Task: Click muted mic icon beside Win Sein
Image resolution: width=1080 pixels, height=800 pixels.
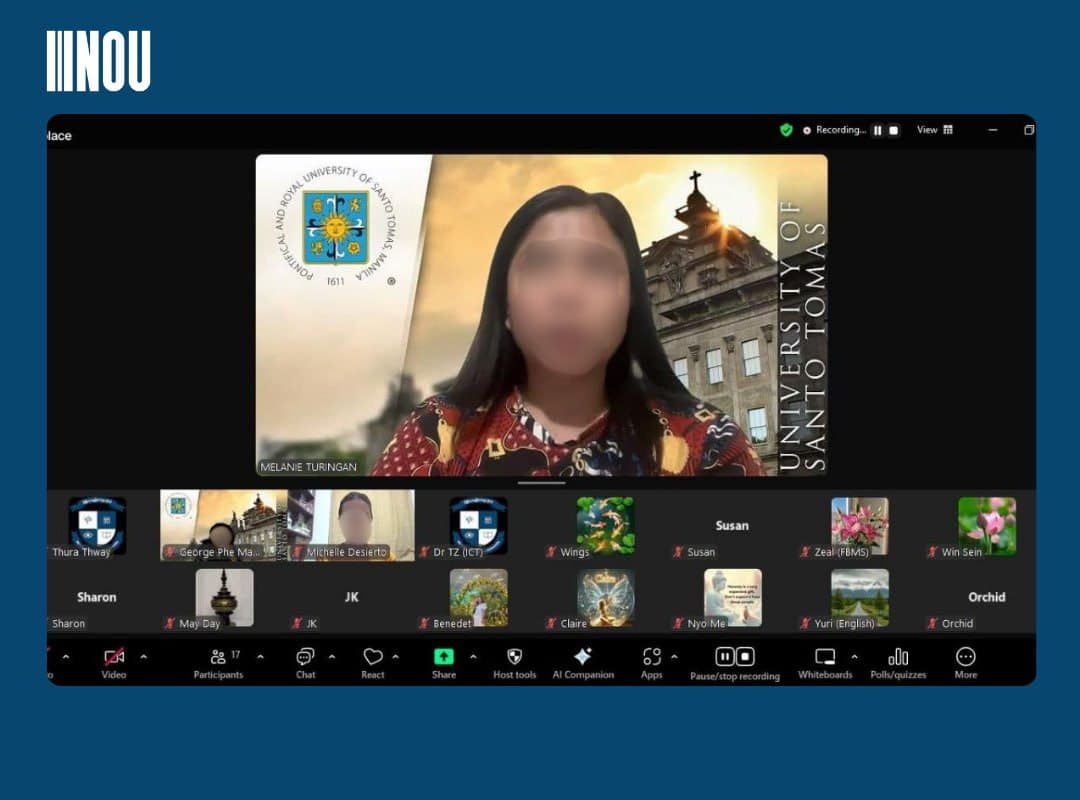Action: [x=932, y=552]
